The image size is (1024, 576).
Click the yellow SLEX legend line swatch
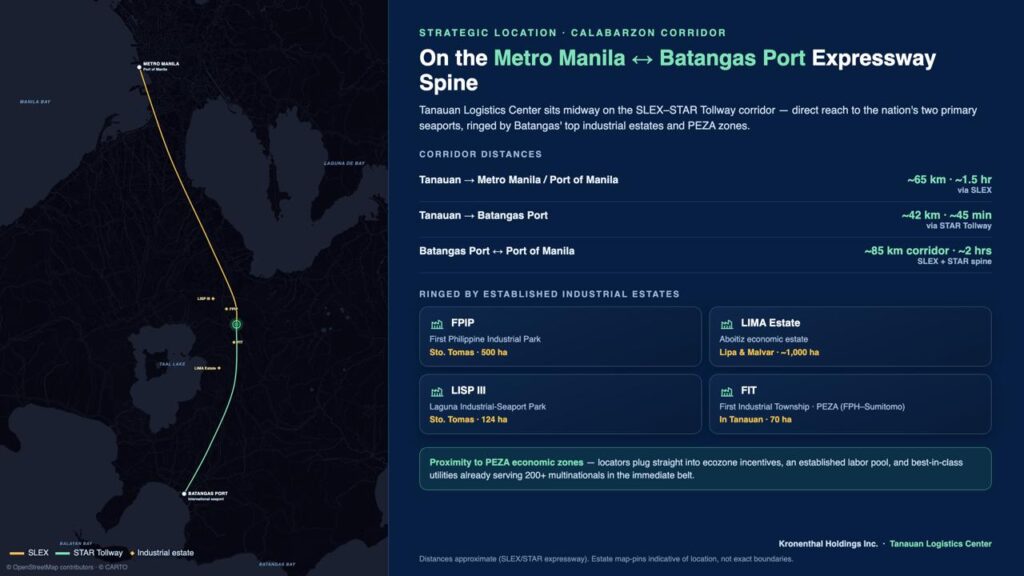[17, 553]
